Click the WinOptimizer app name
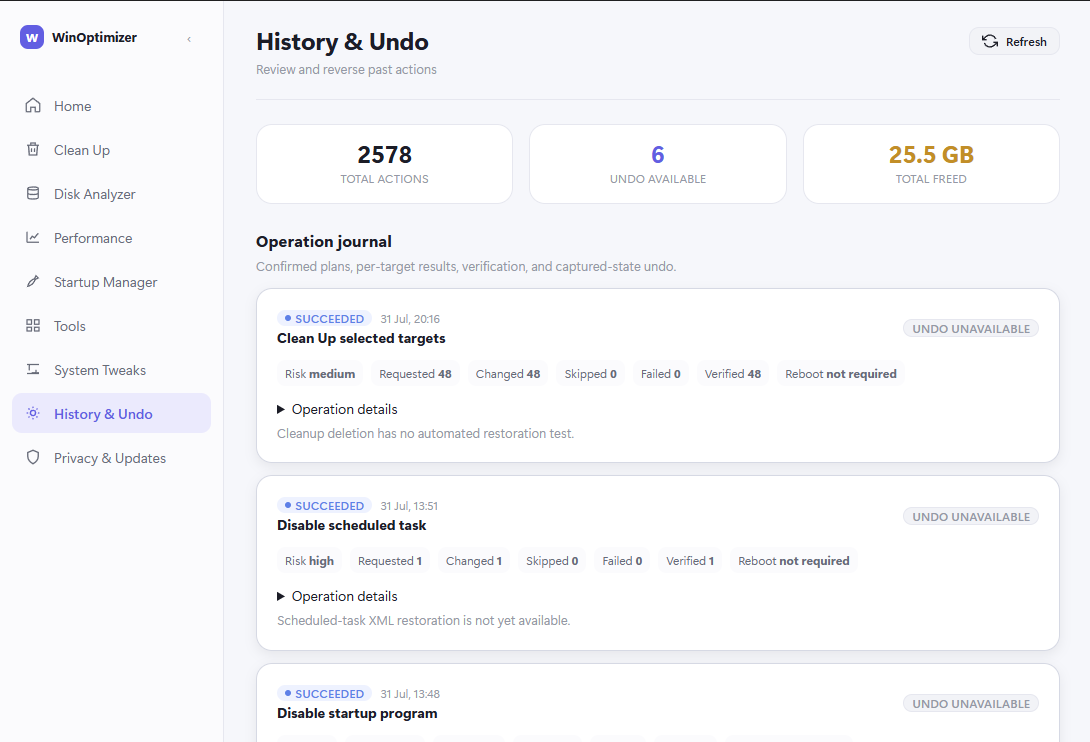 coord(95,38)
